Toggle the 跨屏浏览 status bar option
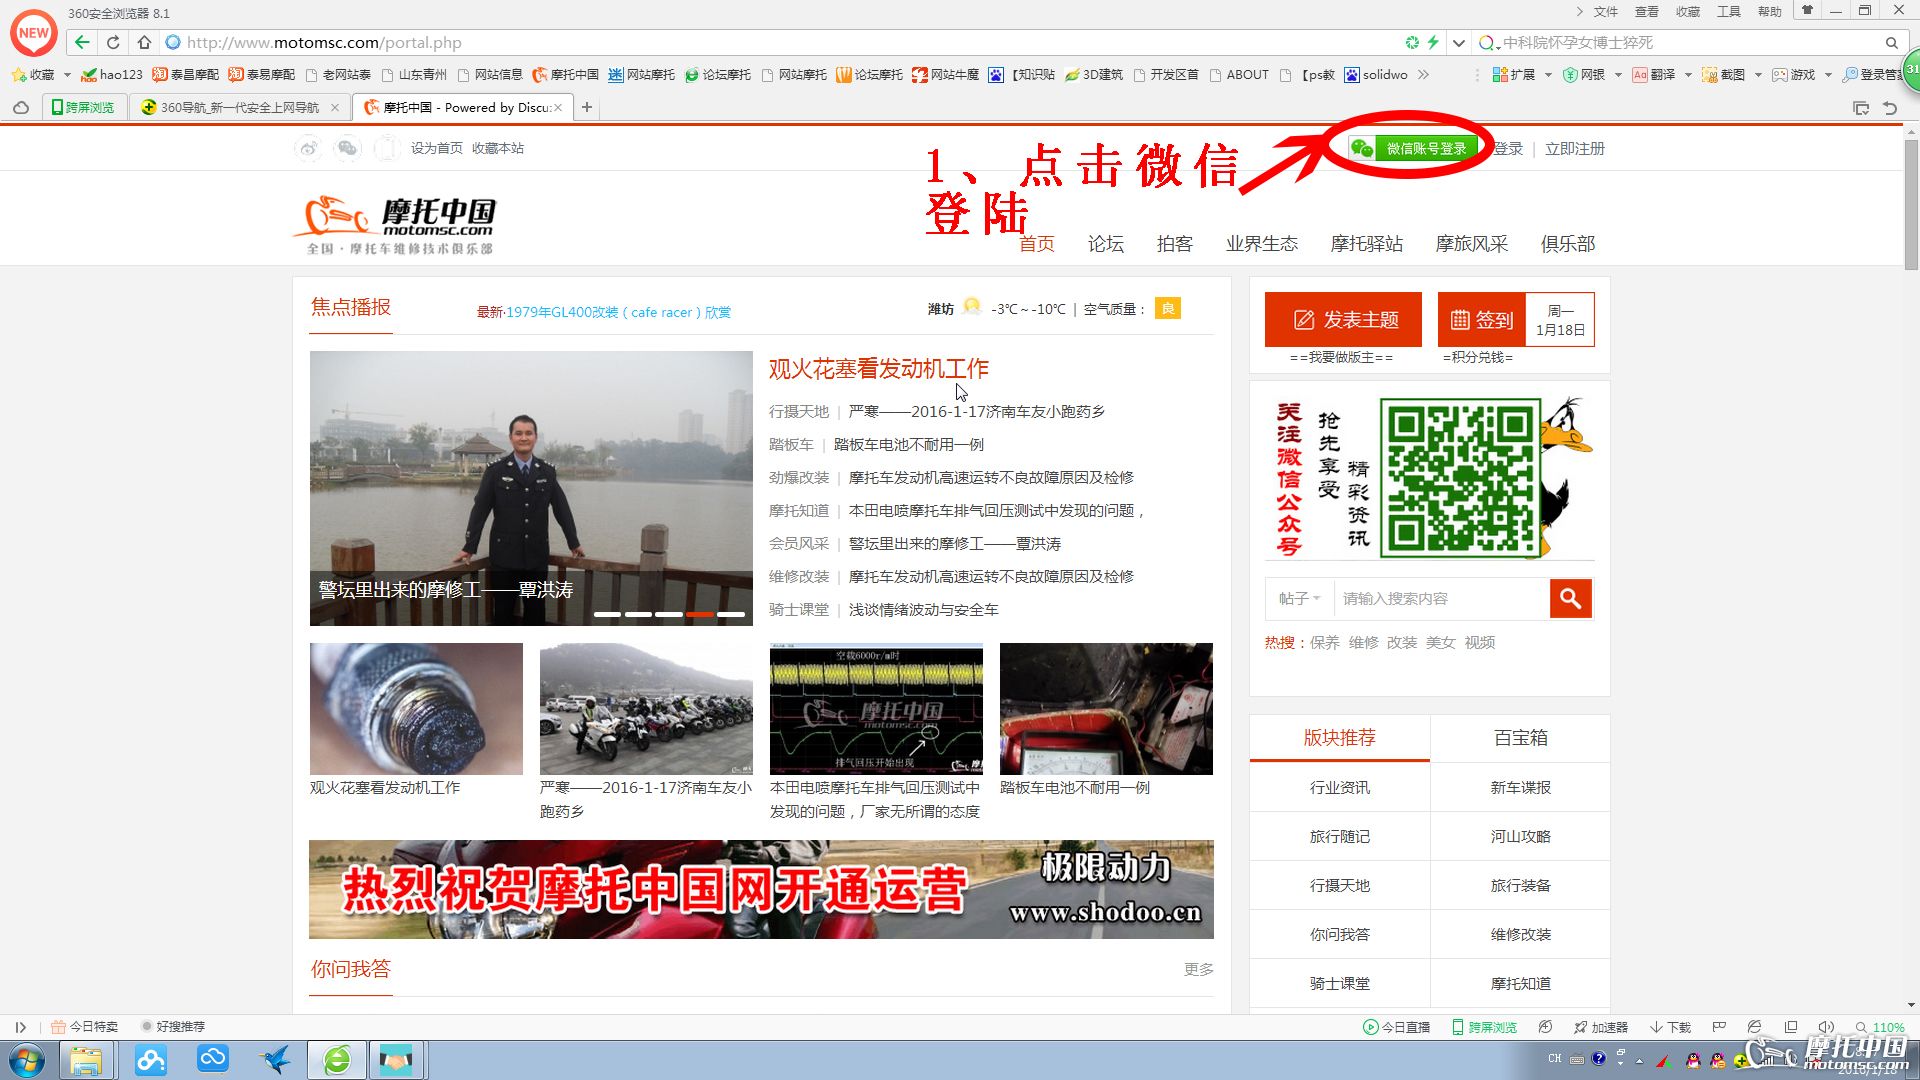This screenshot has width=1920, height=1080. pyautogui.click(x=1484, y=1027)
